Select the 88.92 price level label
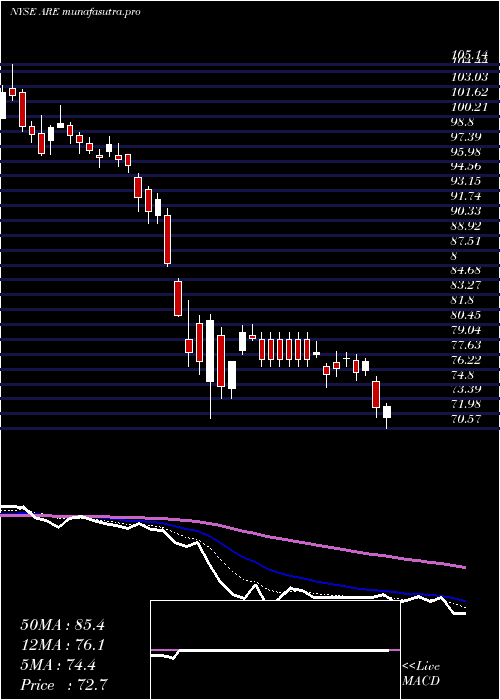 [466, 226]
